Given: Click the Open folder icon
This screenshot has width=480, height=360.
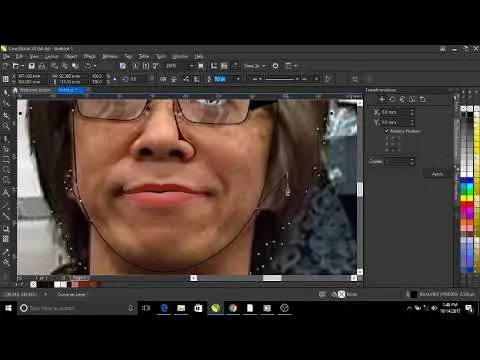Looking at the screenshot, I should pos(15,66).
